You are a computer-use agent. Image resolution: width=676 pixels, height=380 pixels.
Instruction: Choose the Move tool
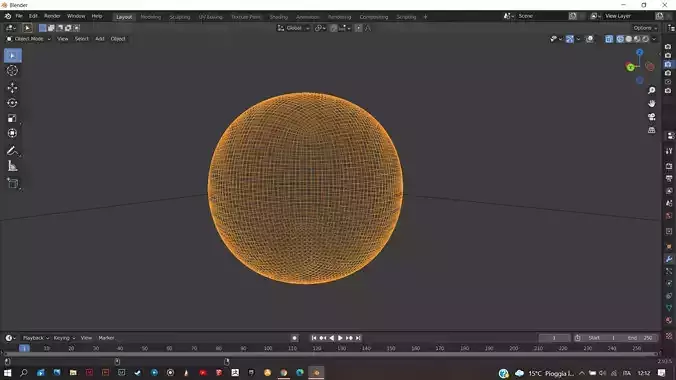(13, 88)
